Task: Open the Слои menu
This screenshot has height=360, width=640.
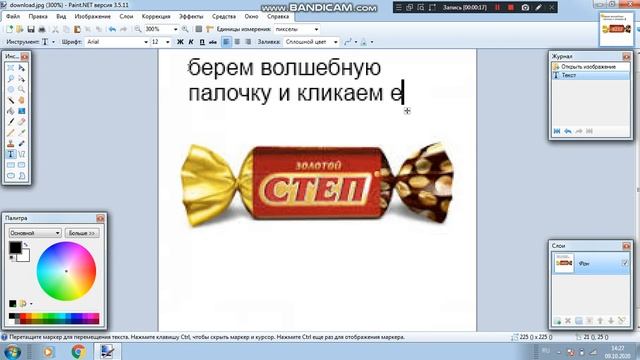Action: [x=126, y=17]
